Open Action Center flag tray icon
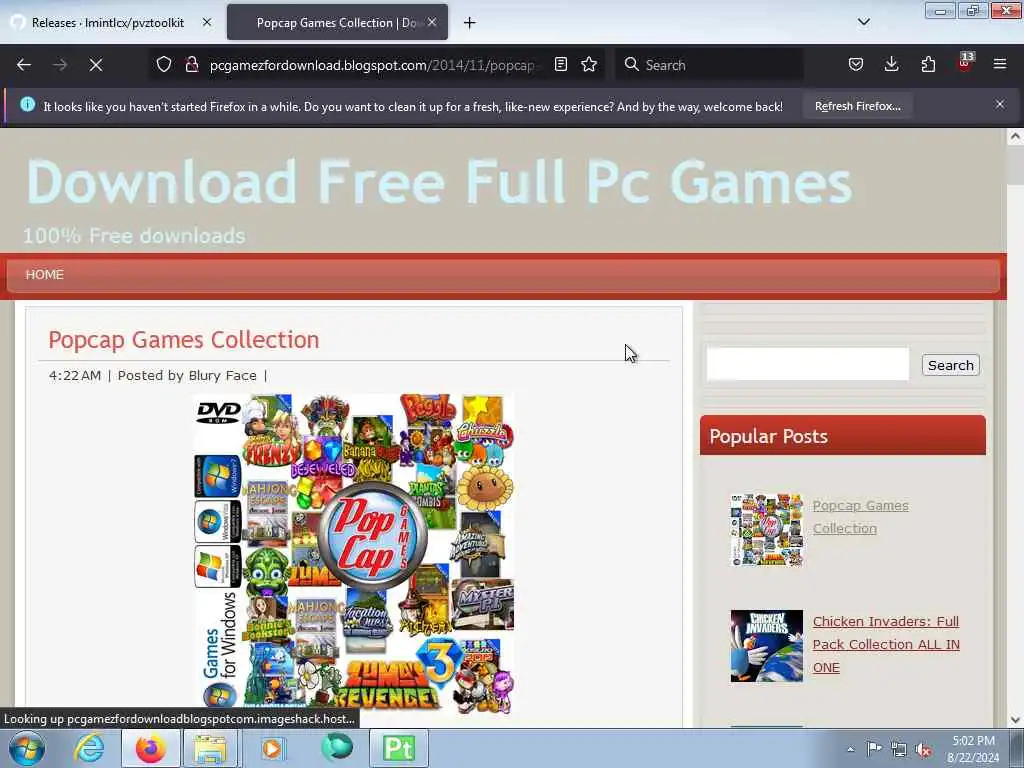The height and width of the screenshot is (768, 1024). tap(874, 749)
